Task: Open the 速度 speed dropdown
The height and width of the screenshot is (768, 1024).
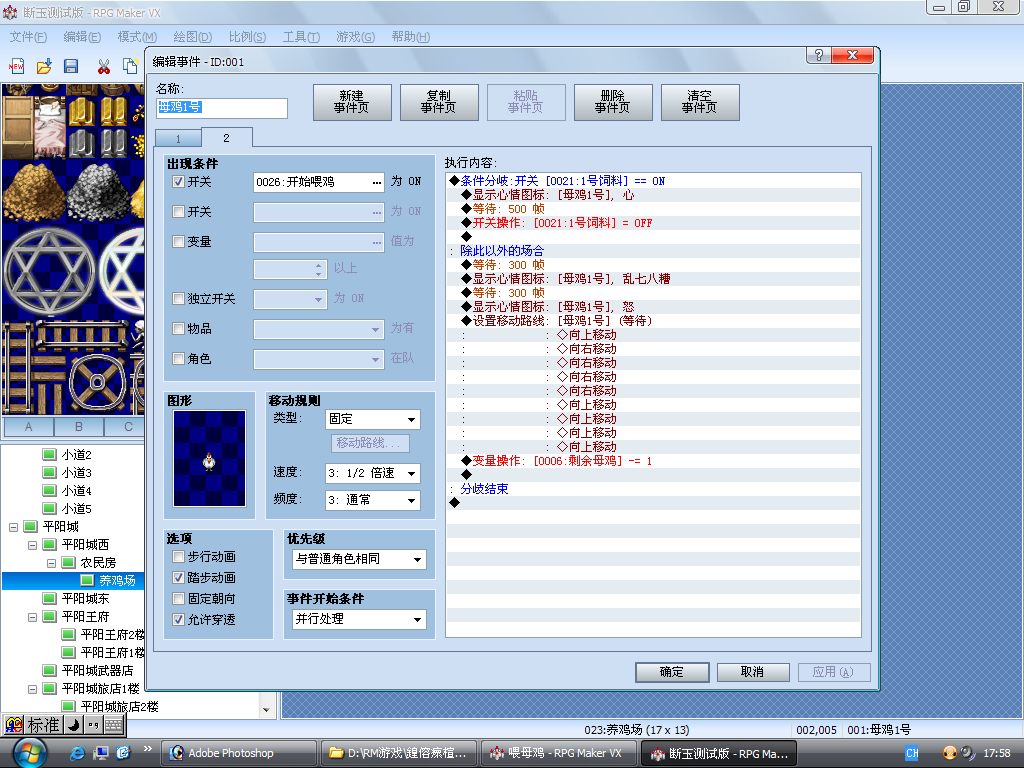Action: pyautogui.click(x=372, y=473)
